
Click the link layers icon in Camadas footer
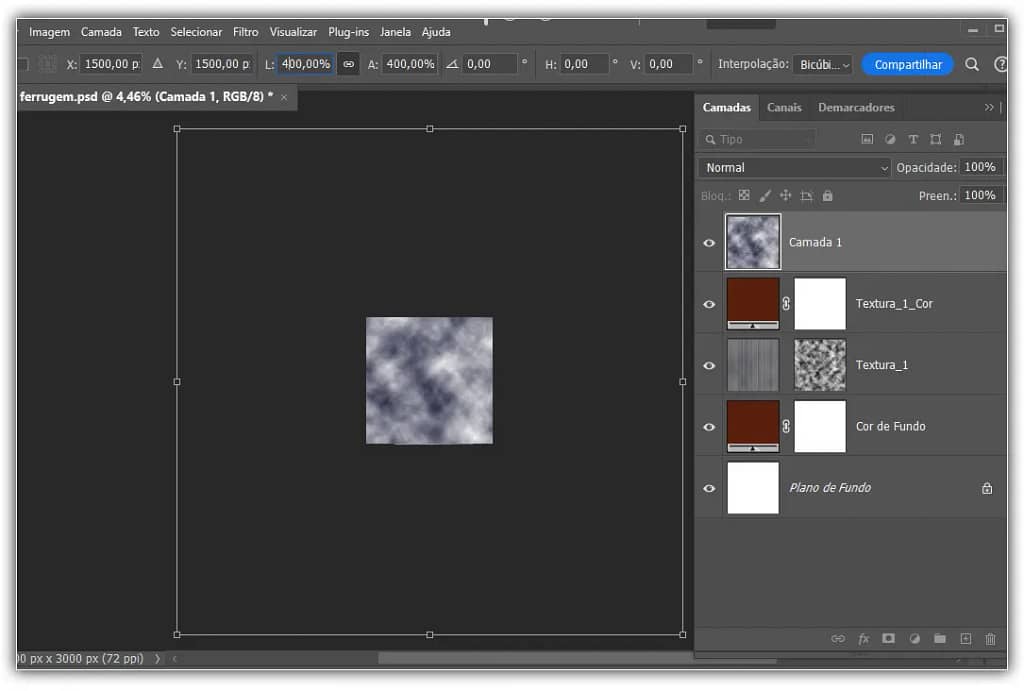[x=838, y=638]
